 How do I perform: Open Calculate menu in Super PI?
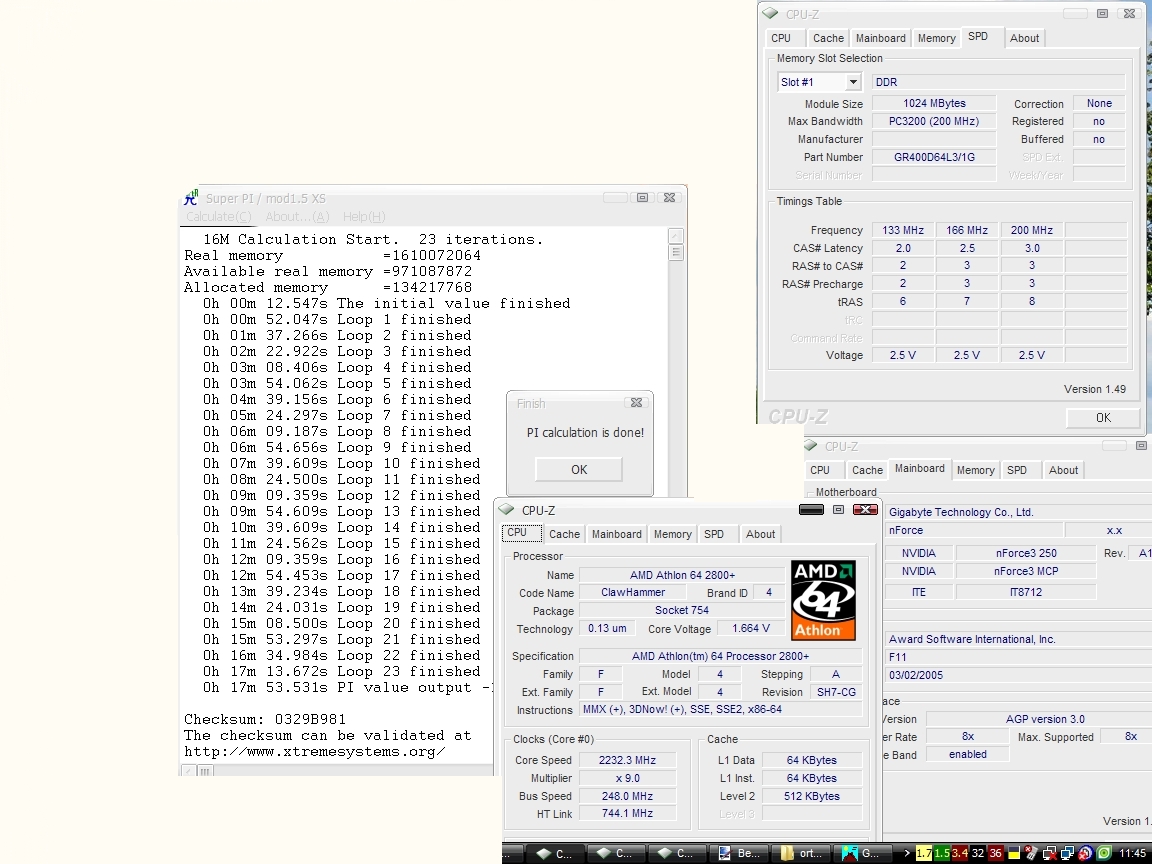[218, 217]
